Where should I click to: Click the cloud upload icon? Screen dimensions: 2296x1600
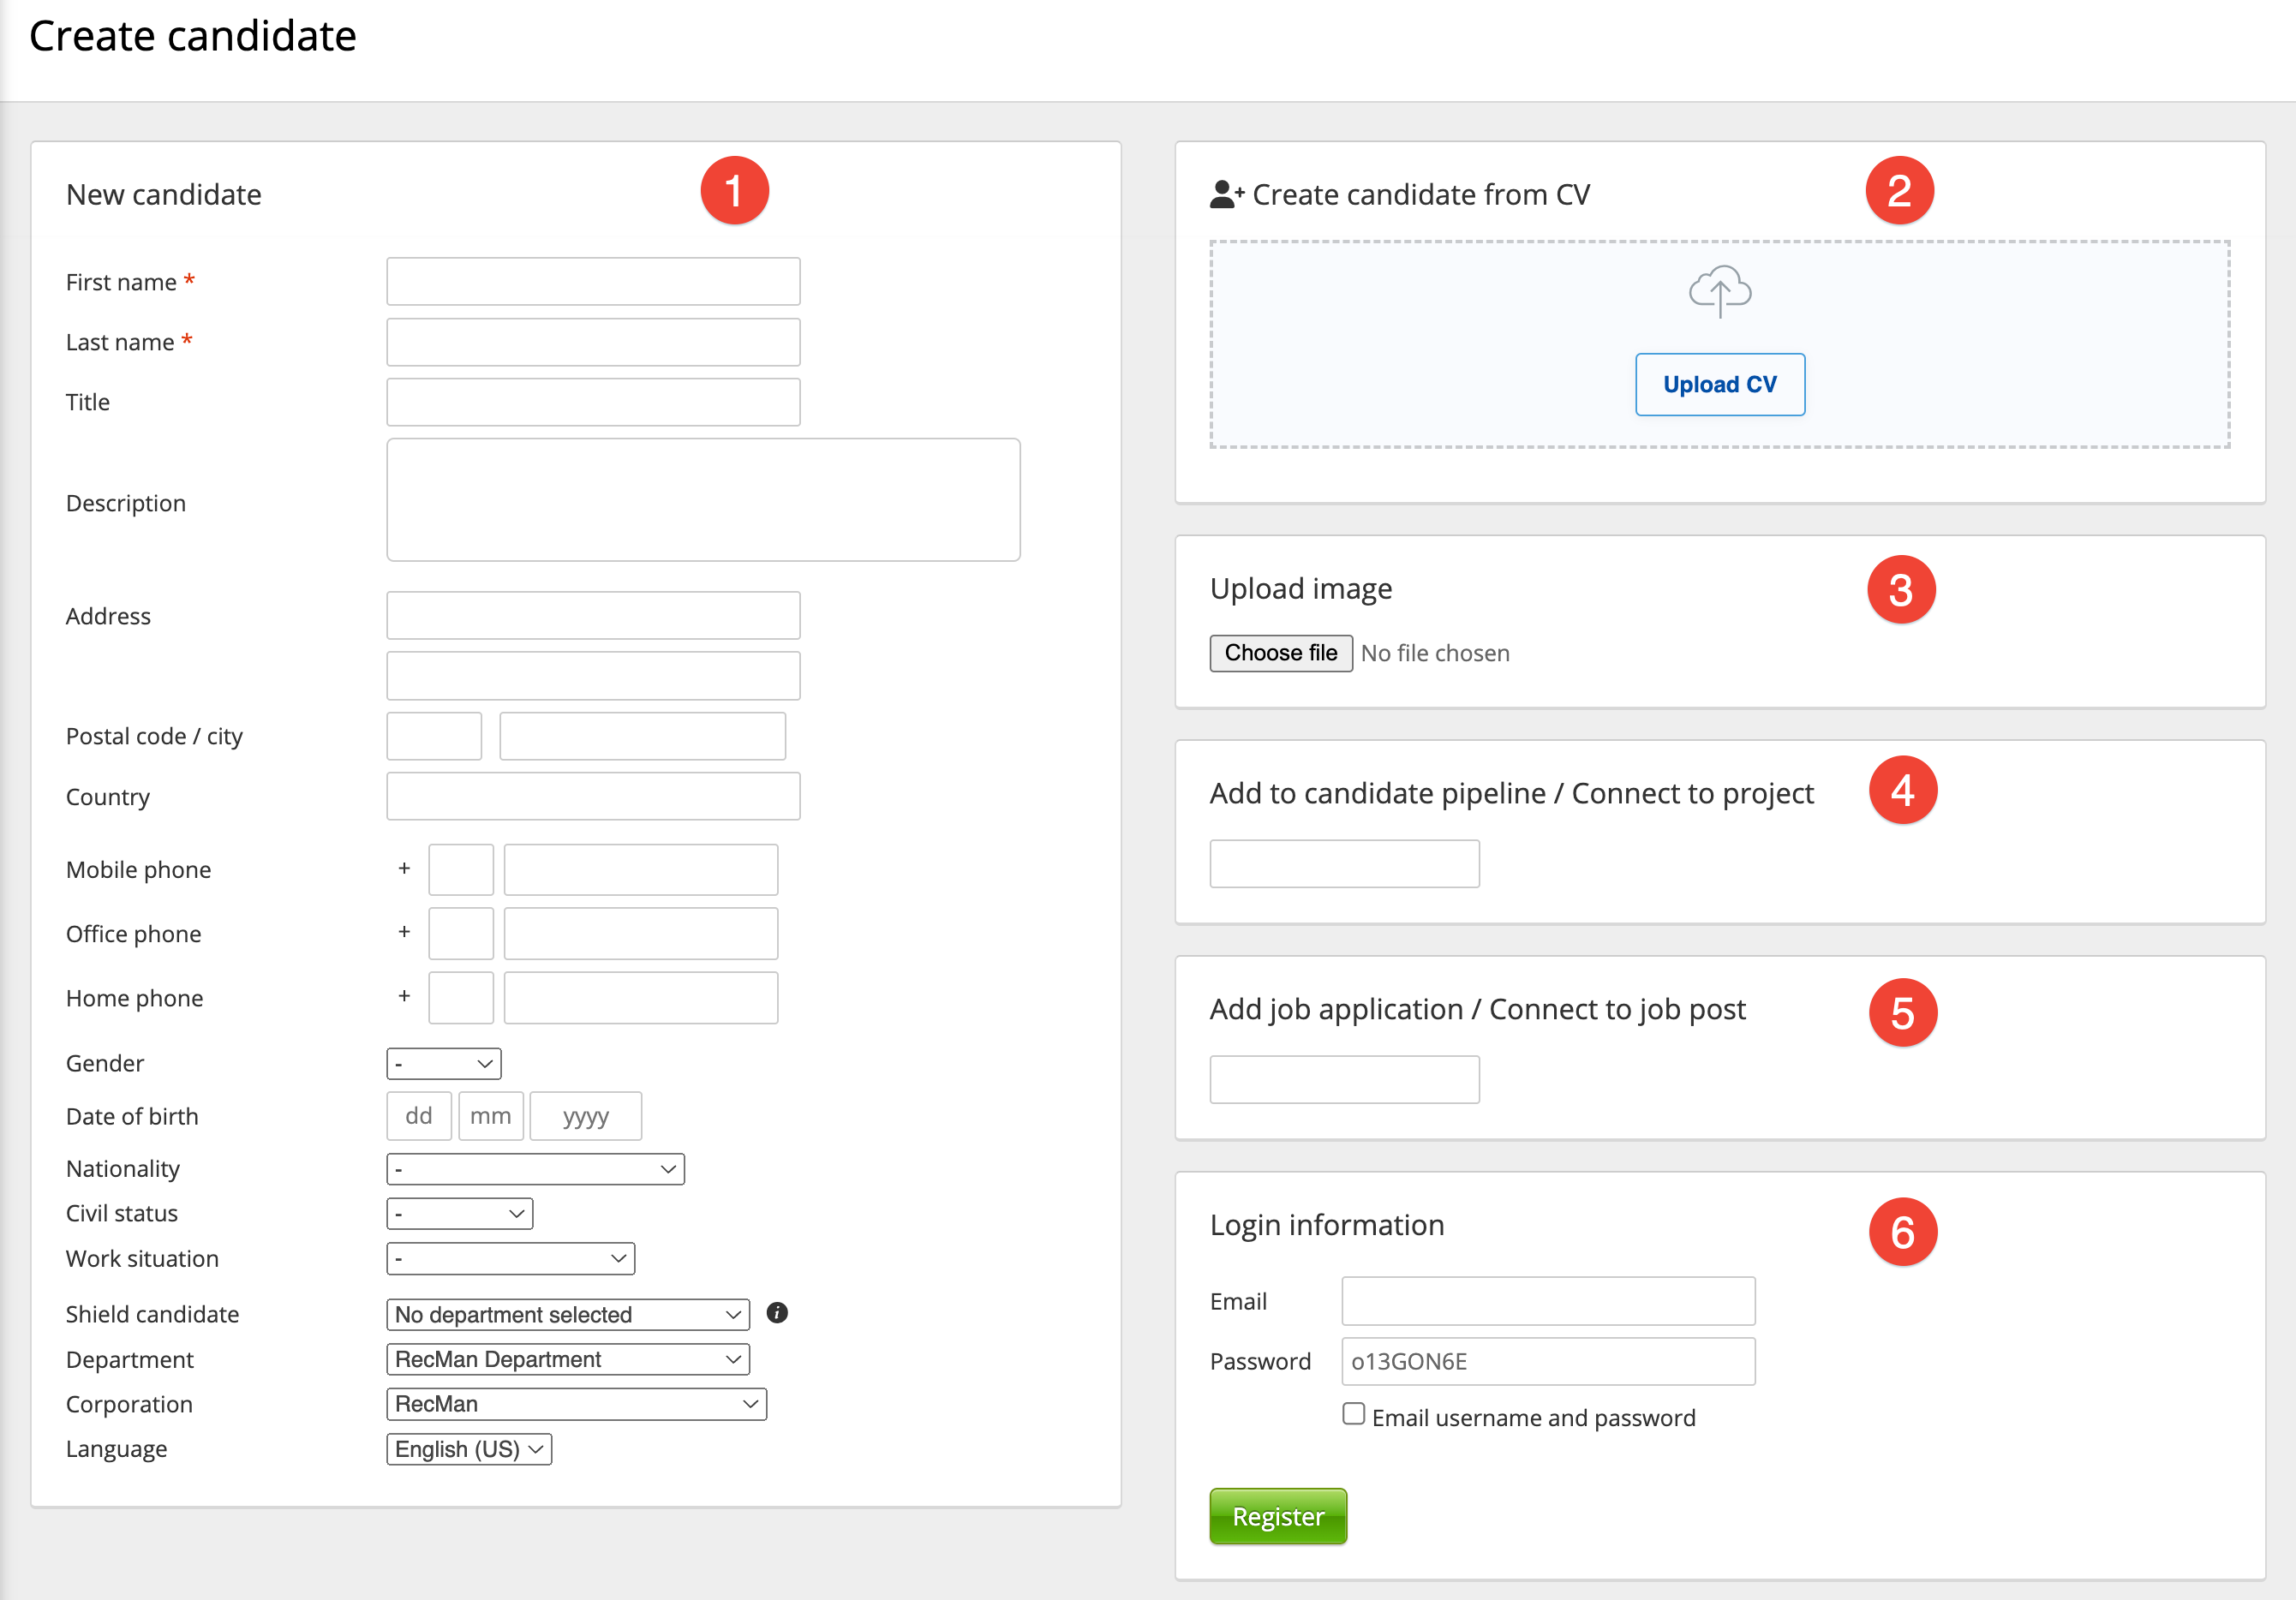click(1719, 291)
